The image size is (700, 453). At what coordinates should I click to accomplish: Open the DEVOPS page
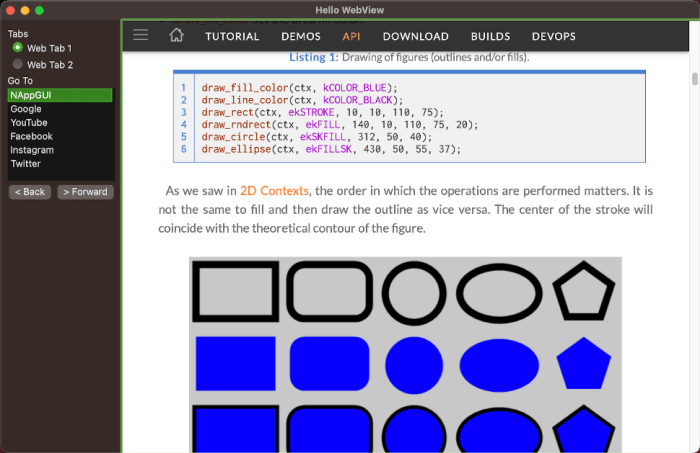(553, 36)
